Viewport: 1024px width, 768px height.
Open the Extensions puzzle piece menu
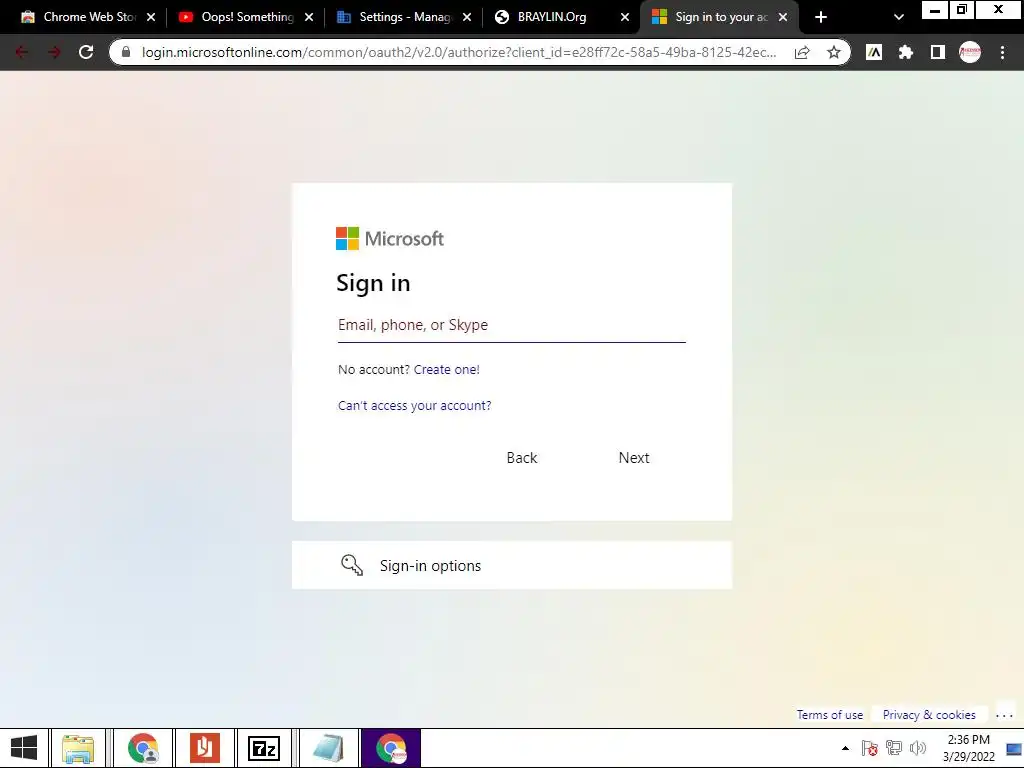coord(906,52)
